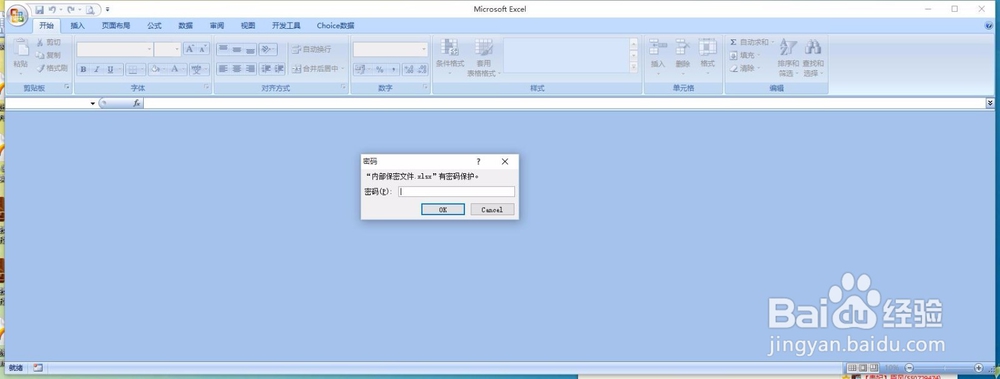Open the 开发工具 tab
Viewport: 1000px width, 379px height.
[286, 26]
